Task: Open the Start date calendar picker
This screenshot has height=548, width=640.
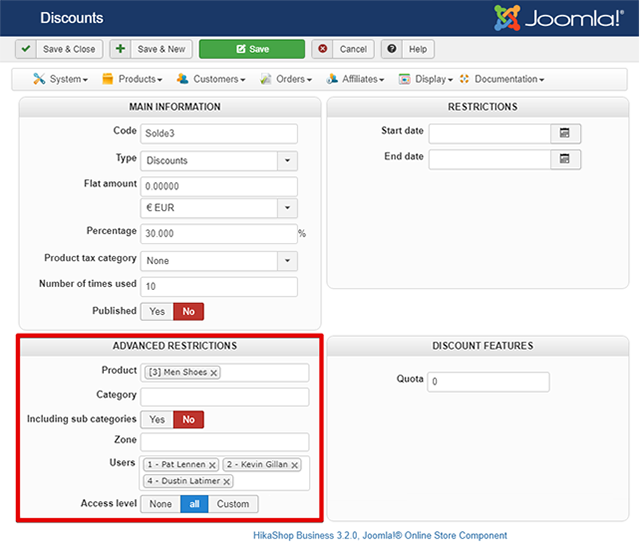Action: pyautogui.click(x=565, y=133)
